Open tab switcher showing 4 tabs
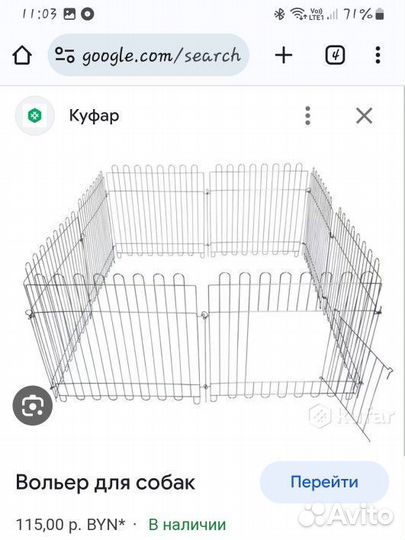This screenshot has height=540, width=405. 335,55
